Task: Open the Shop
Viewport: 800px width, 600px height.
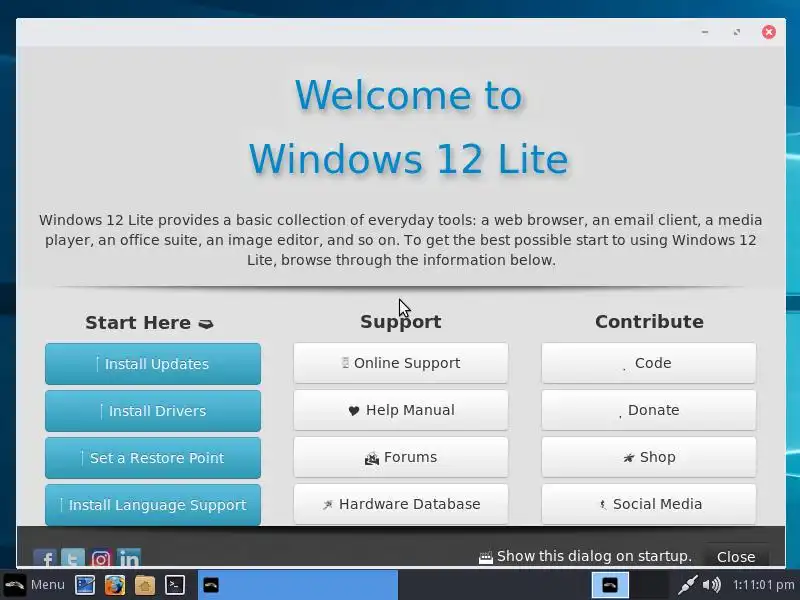Action: pos(649,457)
